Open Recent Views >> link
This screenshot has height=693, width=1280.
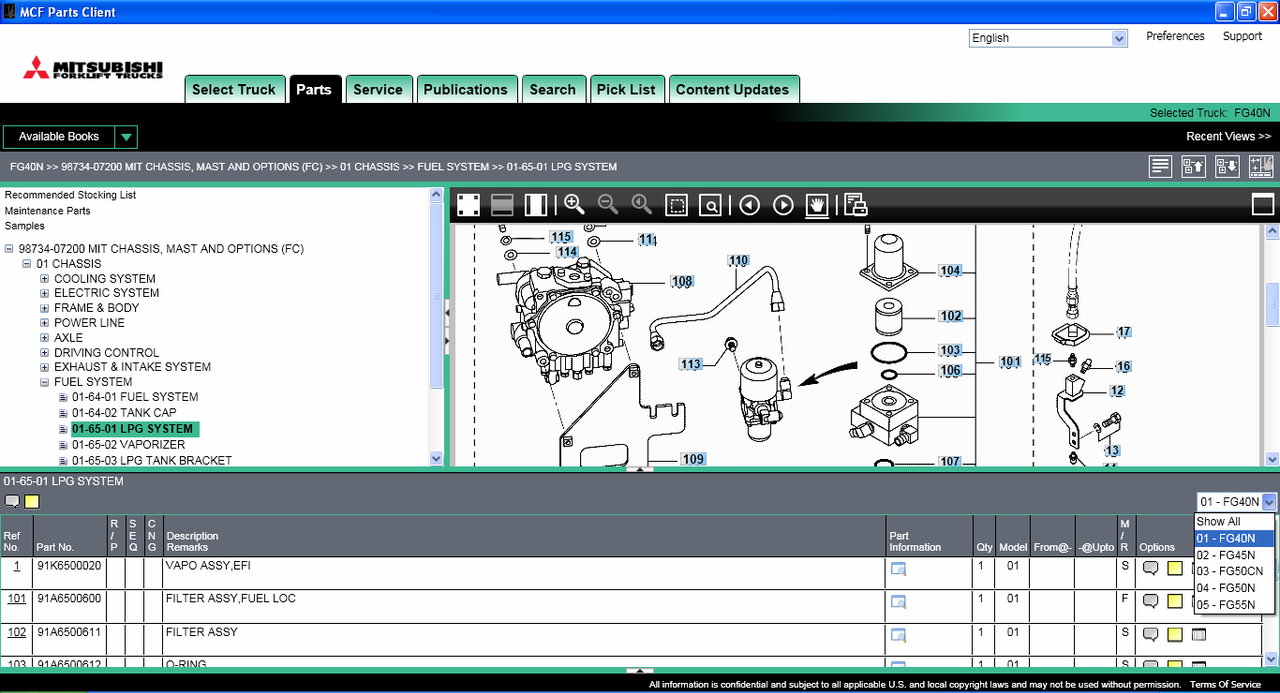coord(1229,137)
